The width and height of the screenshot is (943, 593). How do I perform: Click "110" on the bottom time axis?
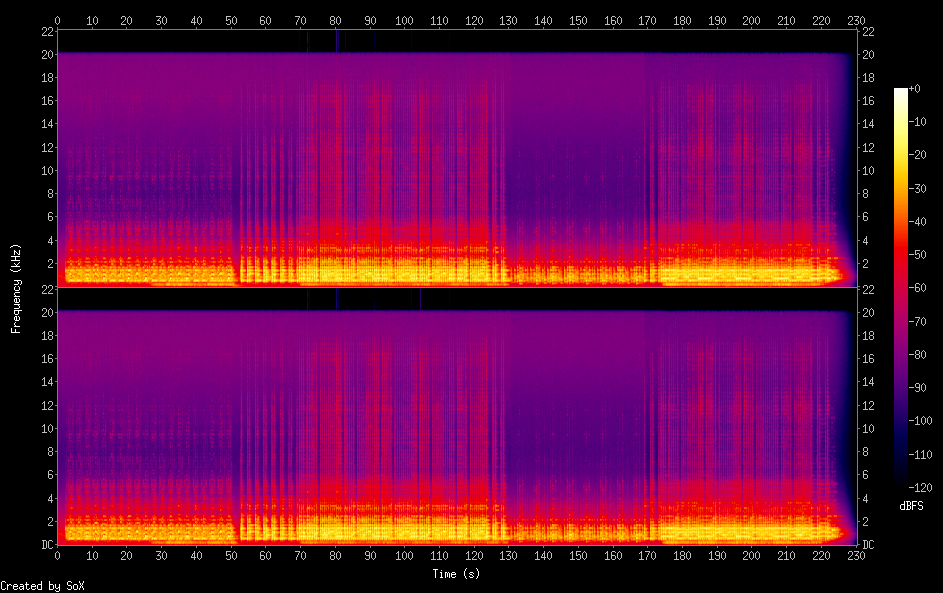[x=439, y=556]
